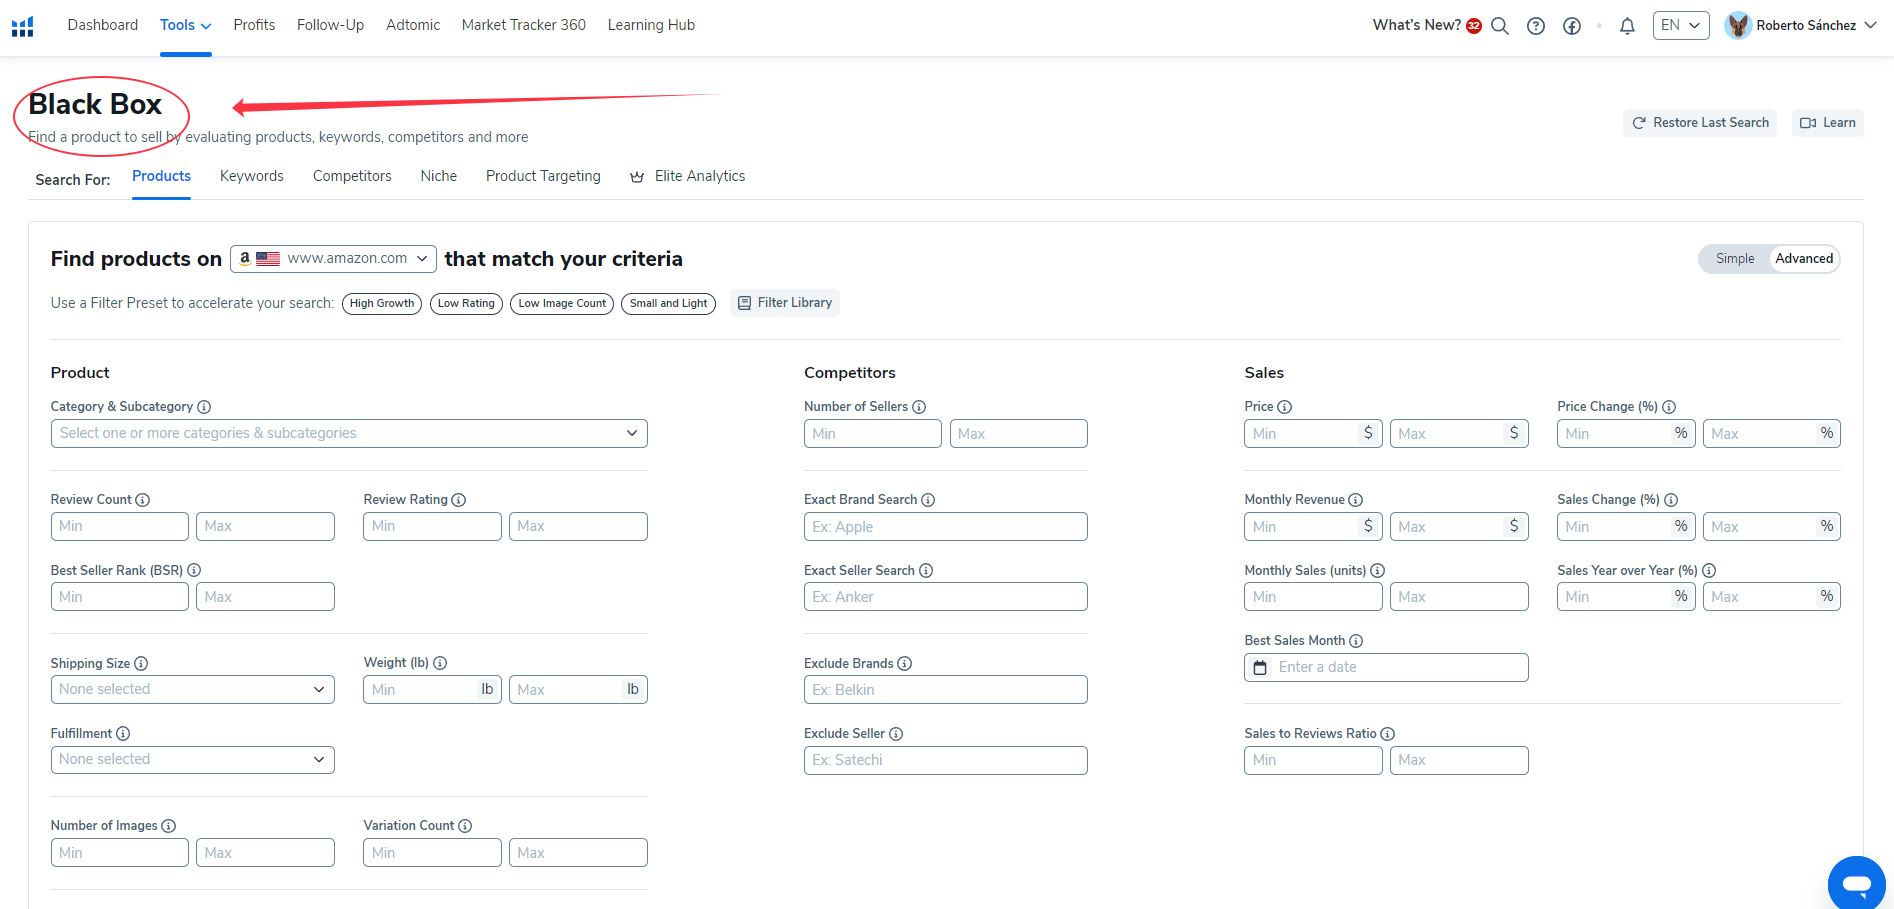The width and height of the screenshot is (1894, 909).
Task: Apply the Low Image Count preset
Action: (562, 304)
